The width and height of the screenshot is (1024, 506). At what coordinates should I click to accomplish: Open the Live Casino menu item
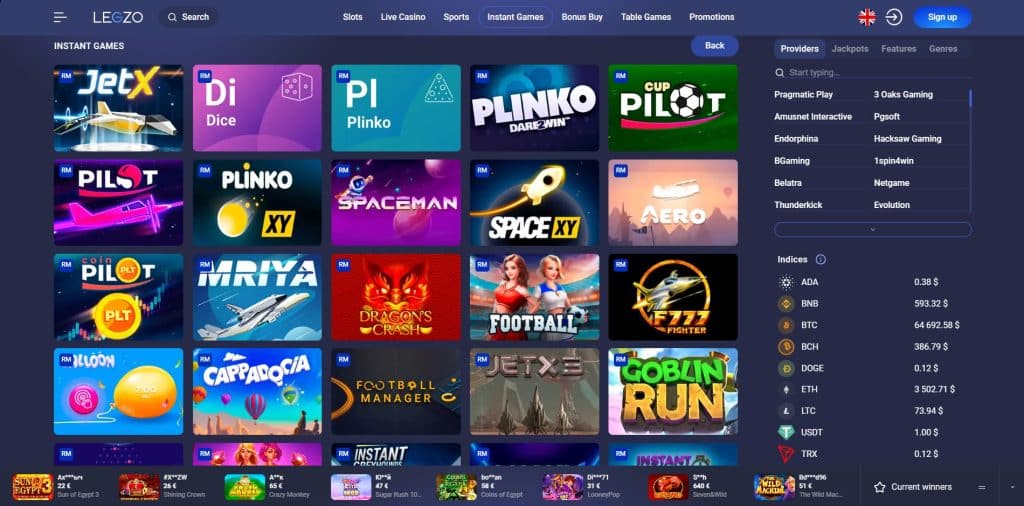click(x=403, y=17)
